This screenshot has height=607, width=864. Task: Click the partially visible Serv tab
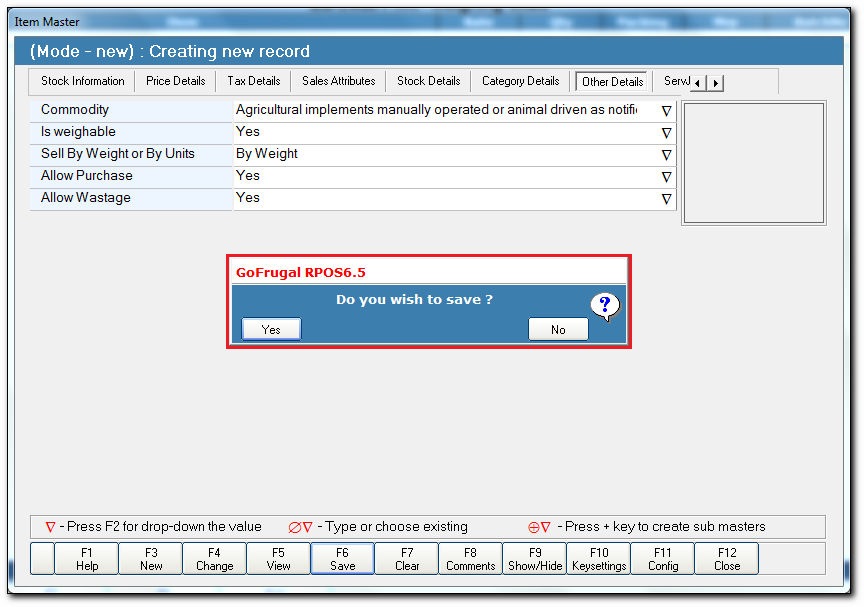click(676, 81)
